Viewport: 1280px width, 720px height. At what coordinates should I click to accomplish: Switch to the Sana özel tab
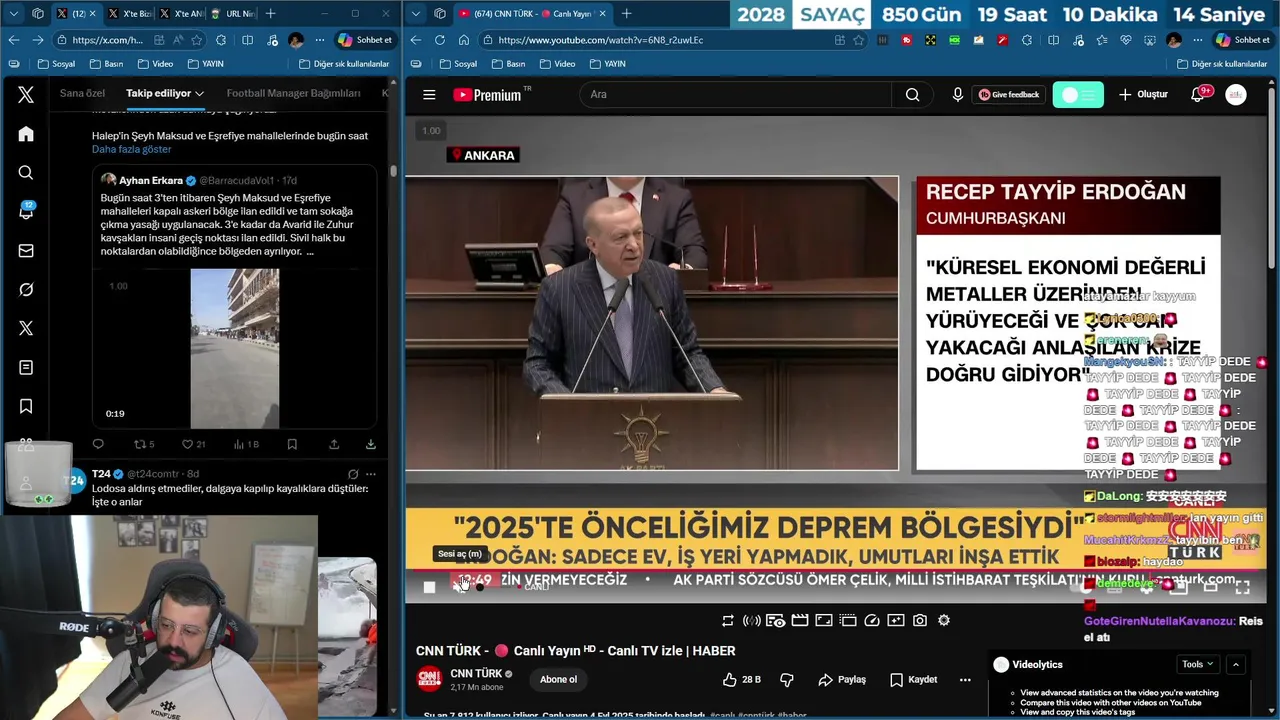[x=82, y=93]
